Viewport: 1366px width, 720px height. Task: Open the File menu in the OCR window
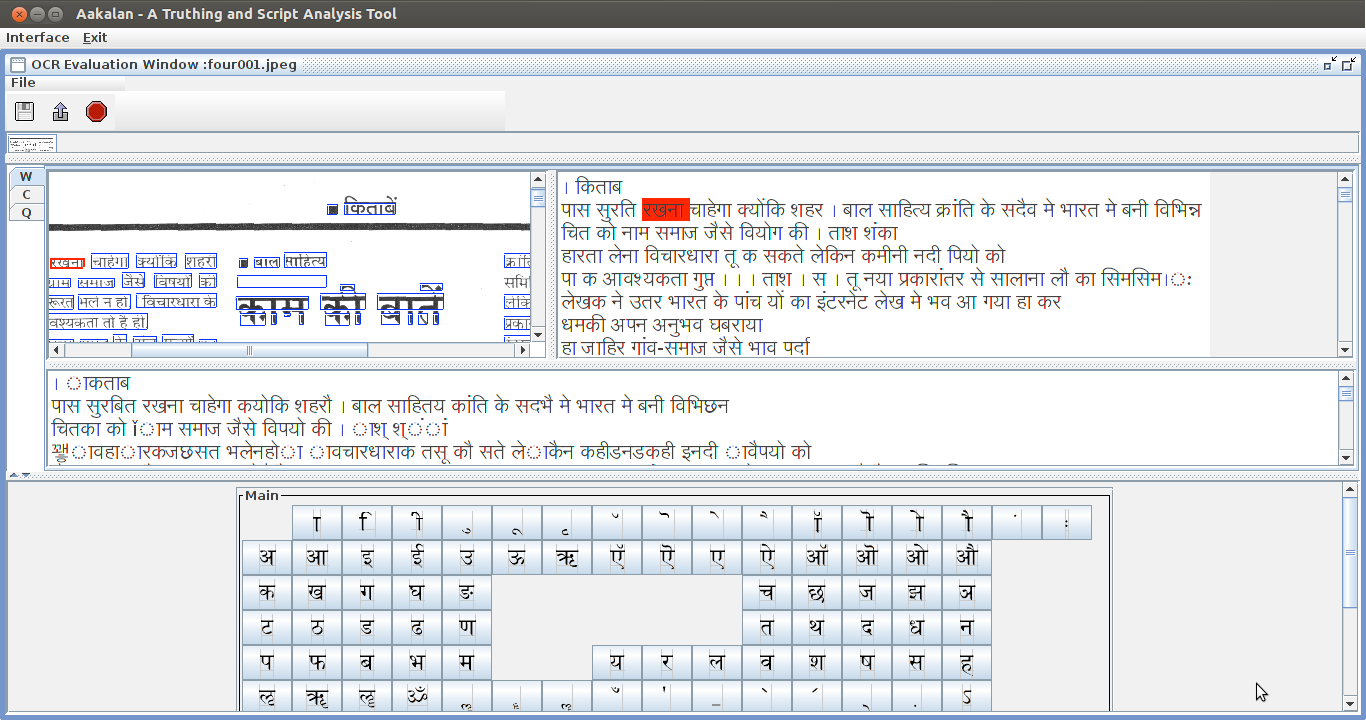22,82
